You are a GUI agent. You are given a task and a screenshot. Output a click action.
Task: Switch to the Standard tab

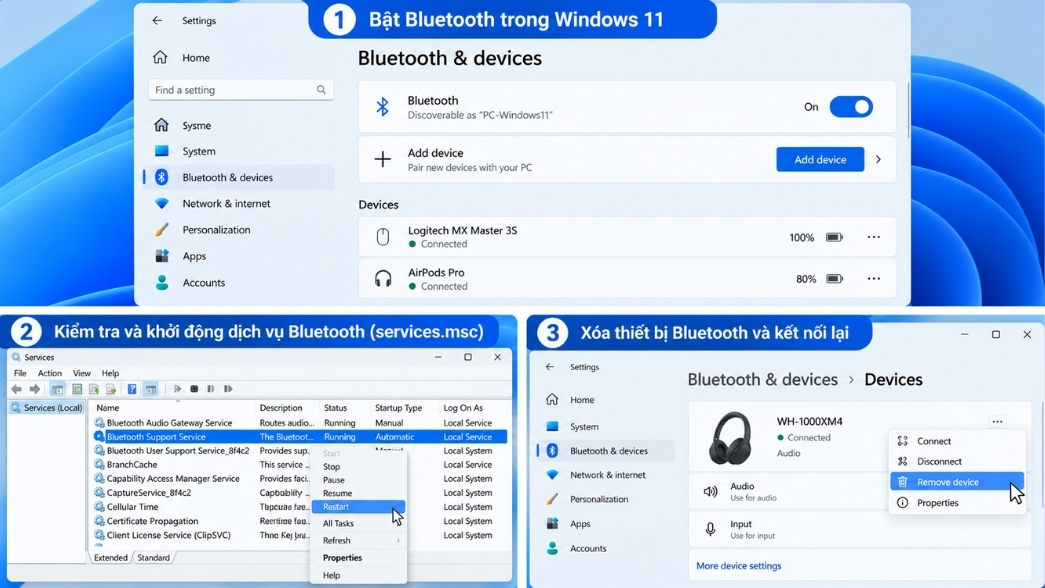point(153,558)
